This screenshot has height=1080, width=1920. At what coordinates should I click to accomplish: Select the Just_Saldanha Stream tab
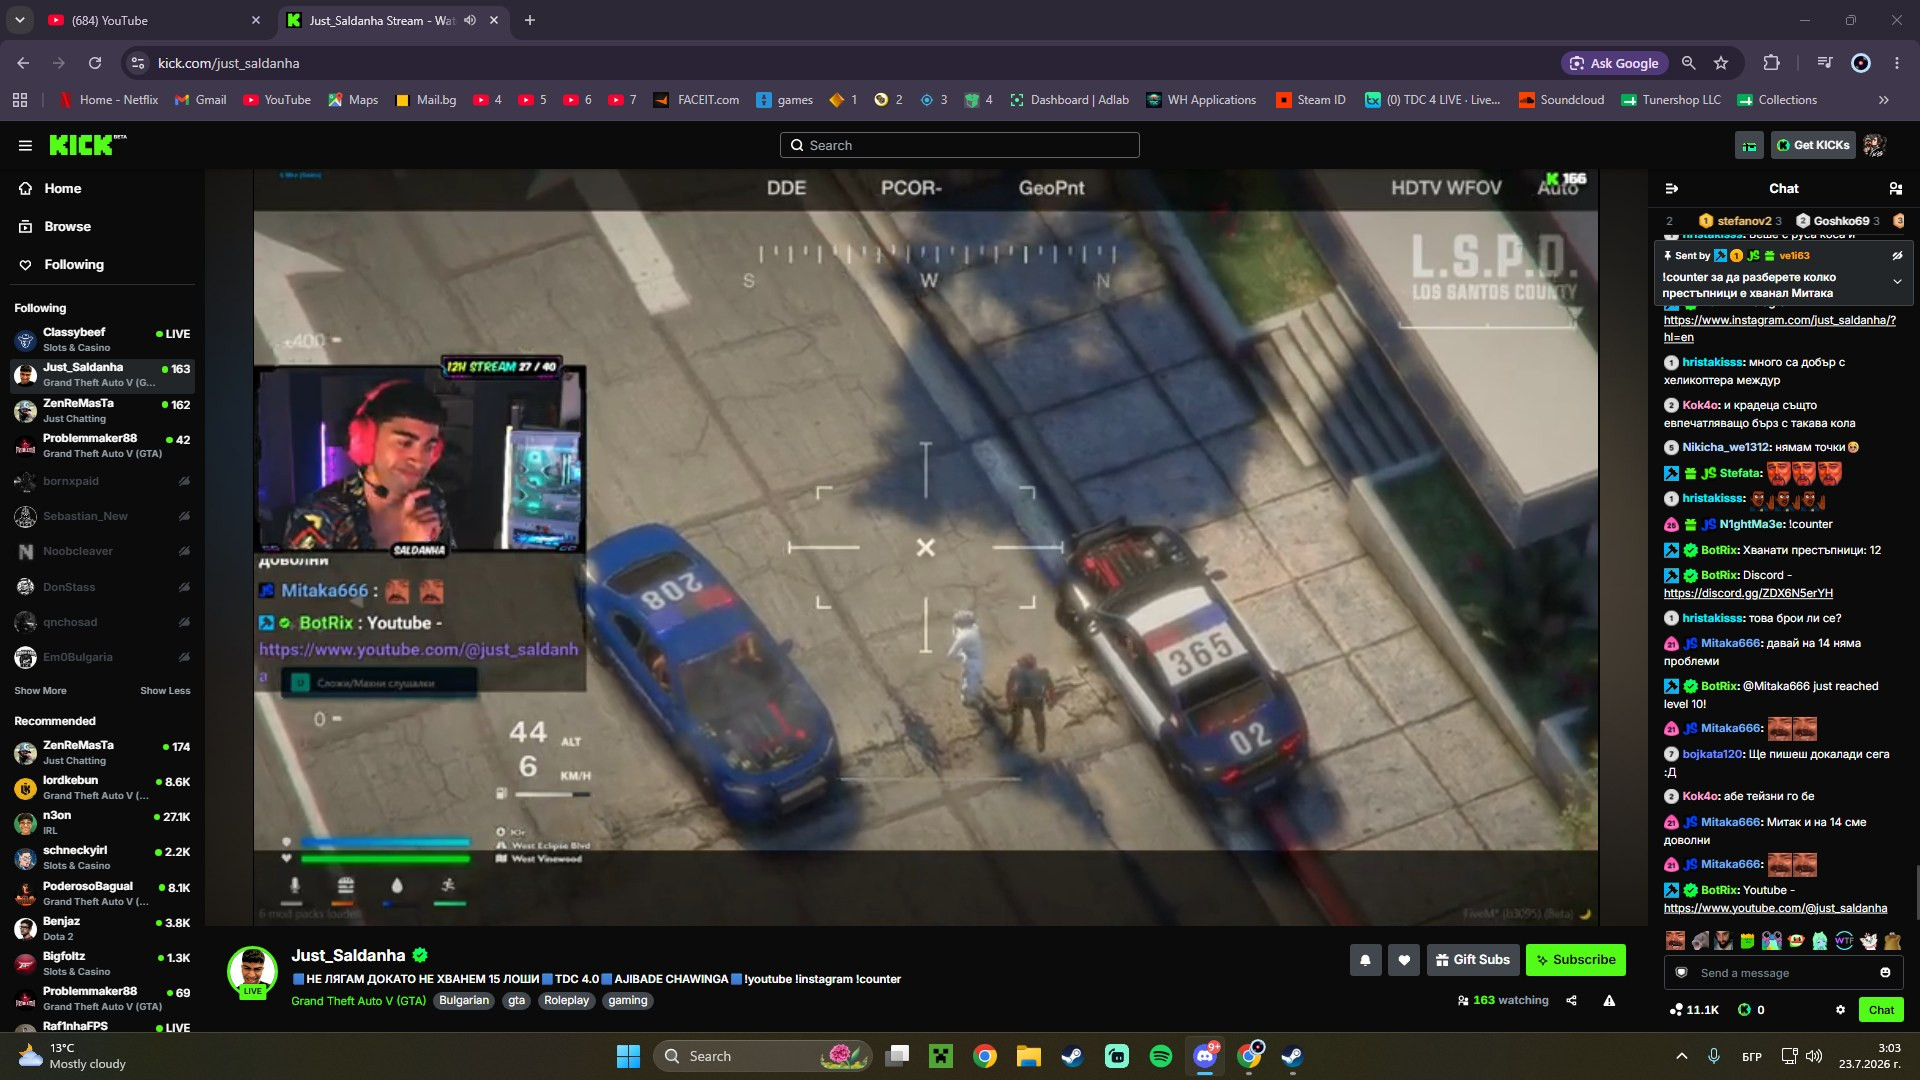tap(393, 20)
